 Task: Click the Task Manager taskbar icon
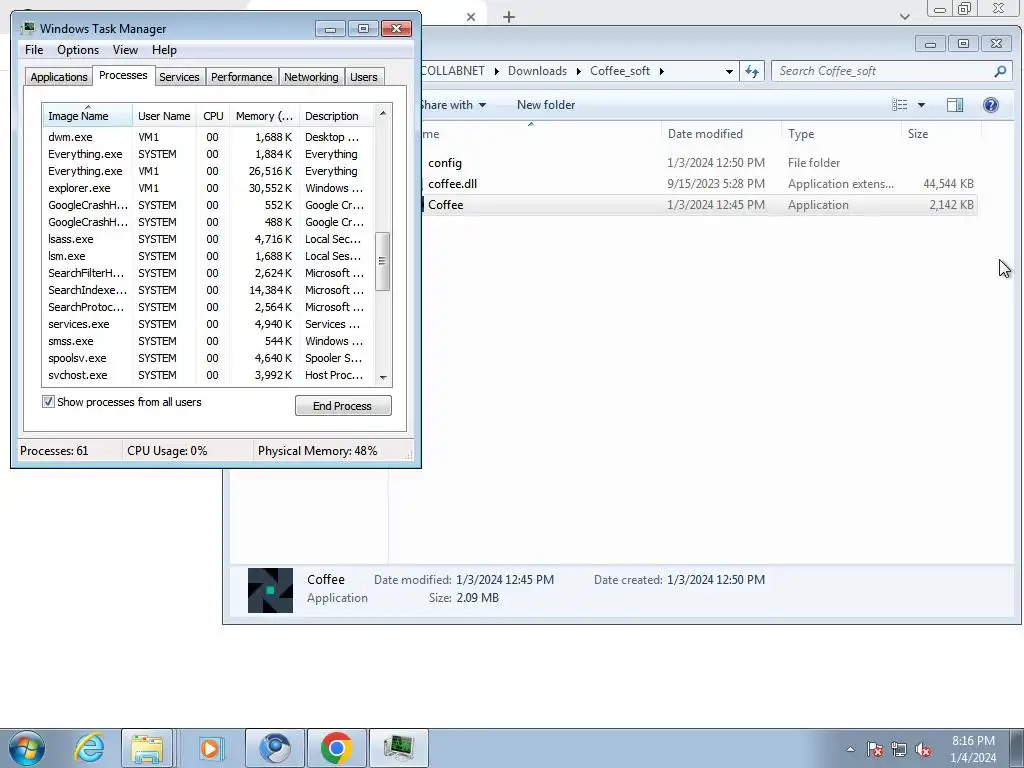[x=398, y=748]
